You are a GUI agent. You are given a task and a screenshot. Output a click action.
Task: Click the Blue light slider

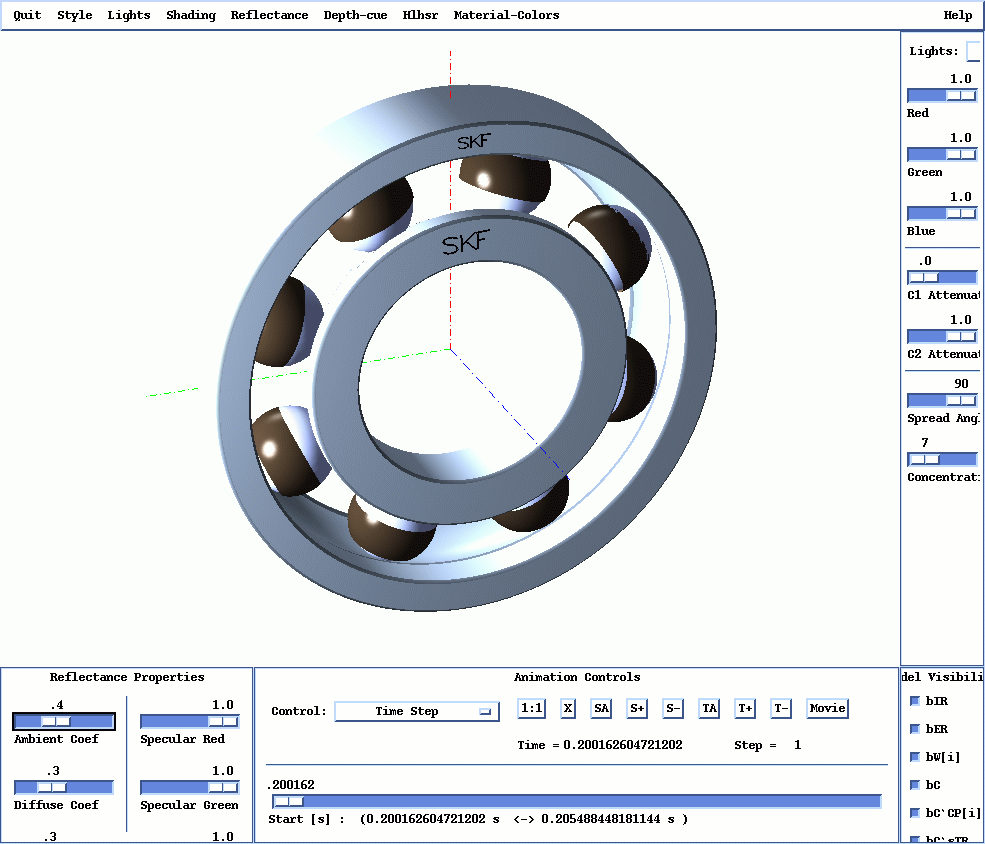942,214
